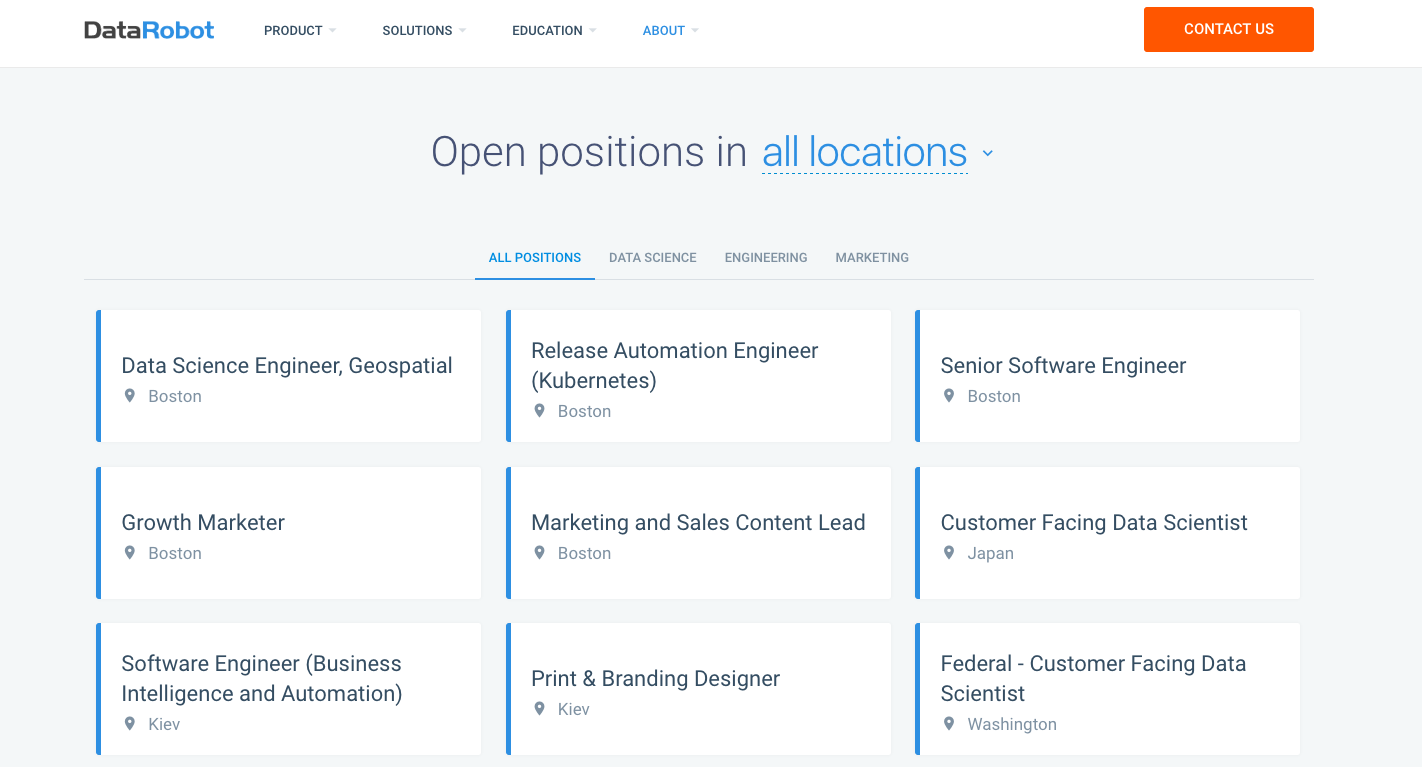Click the Kiev pin on Print & Branding Designer
Viewport: 1422px width, 767px height.
point(539,709)
